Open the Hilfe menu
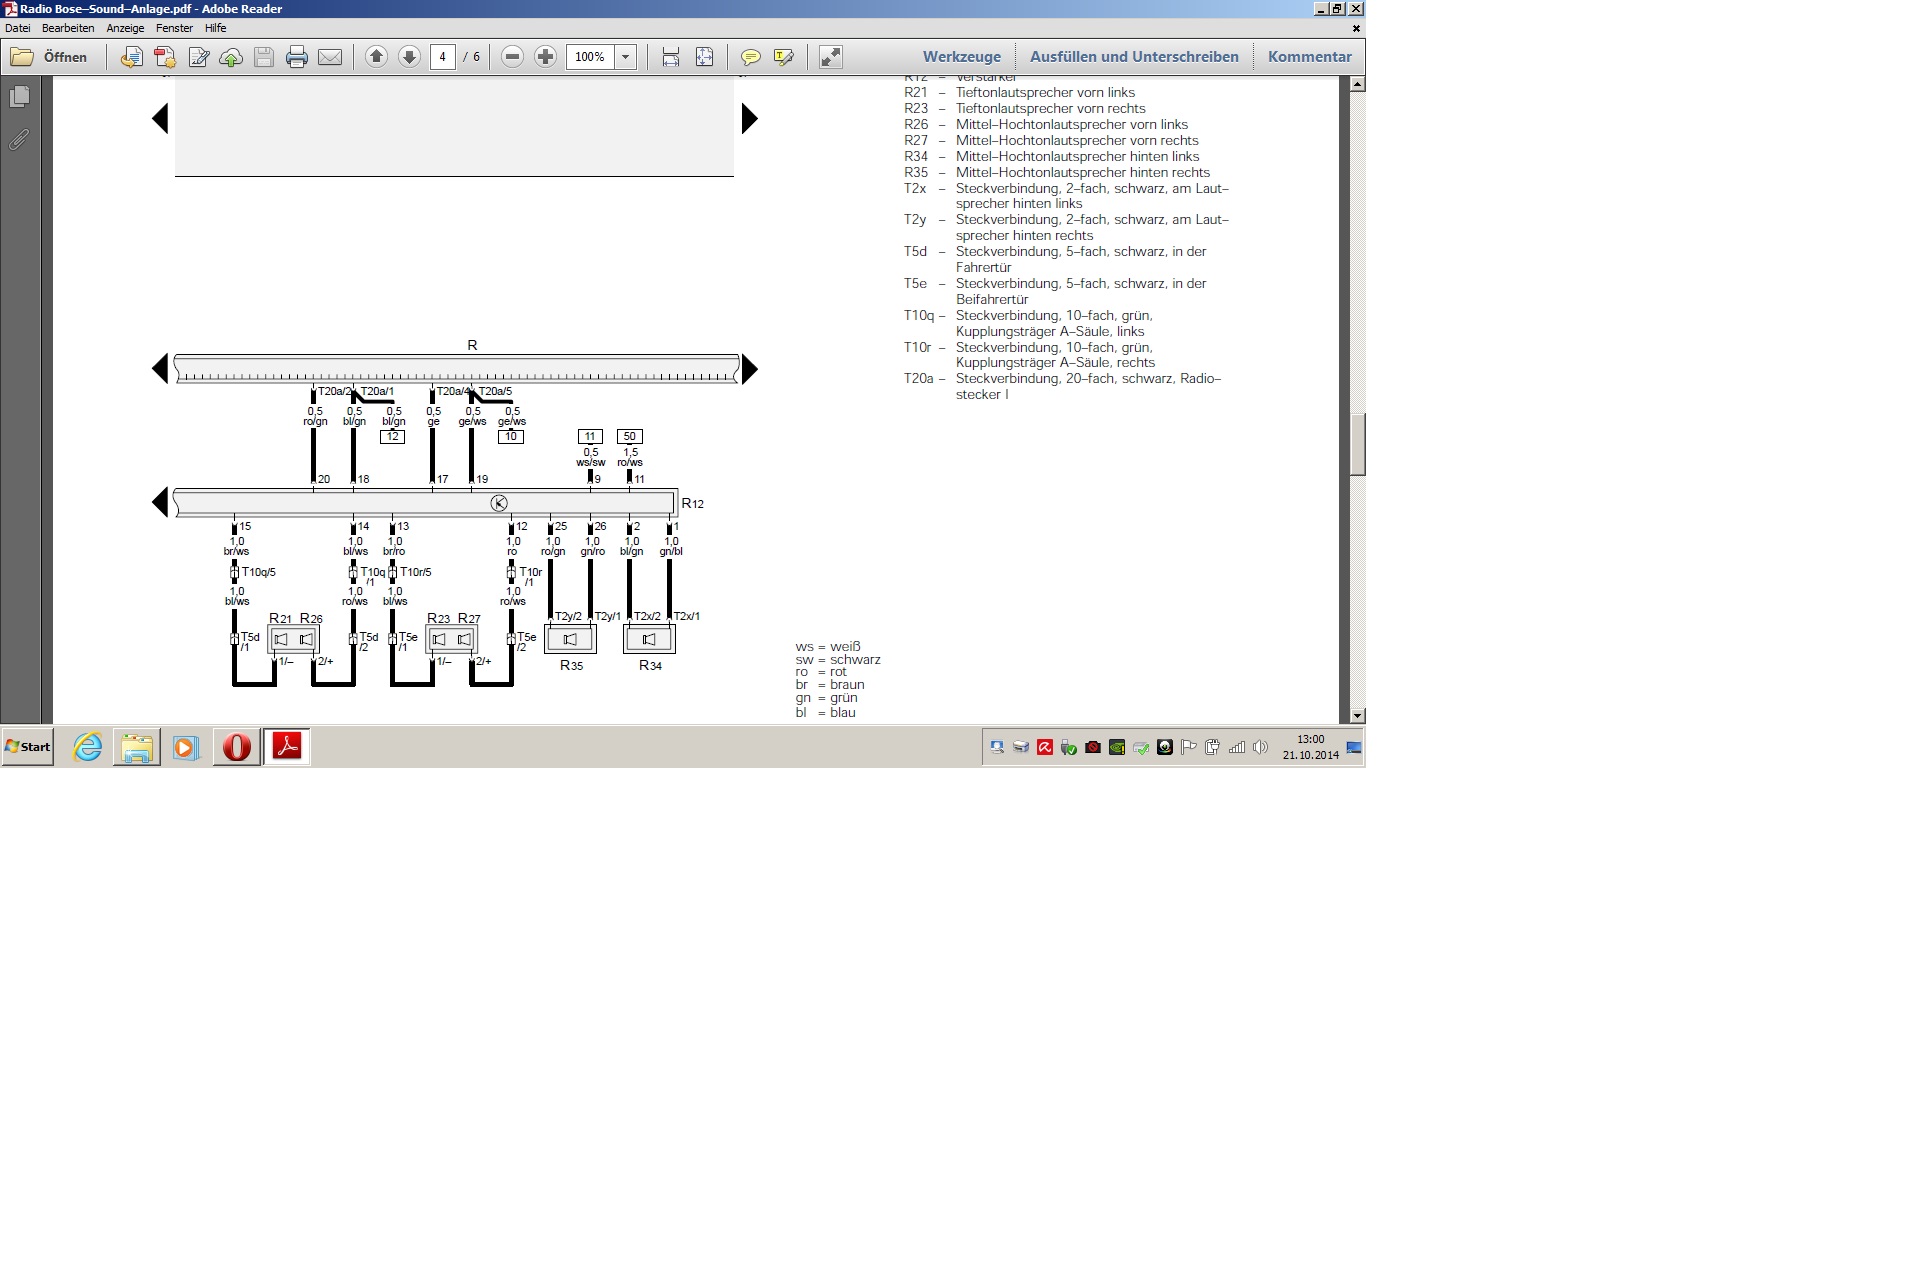The image size is (1923, 1282). (215, 28)
